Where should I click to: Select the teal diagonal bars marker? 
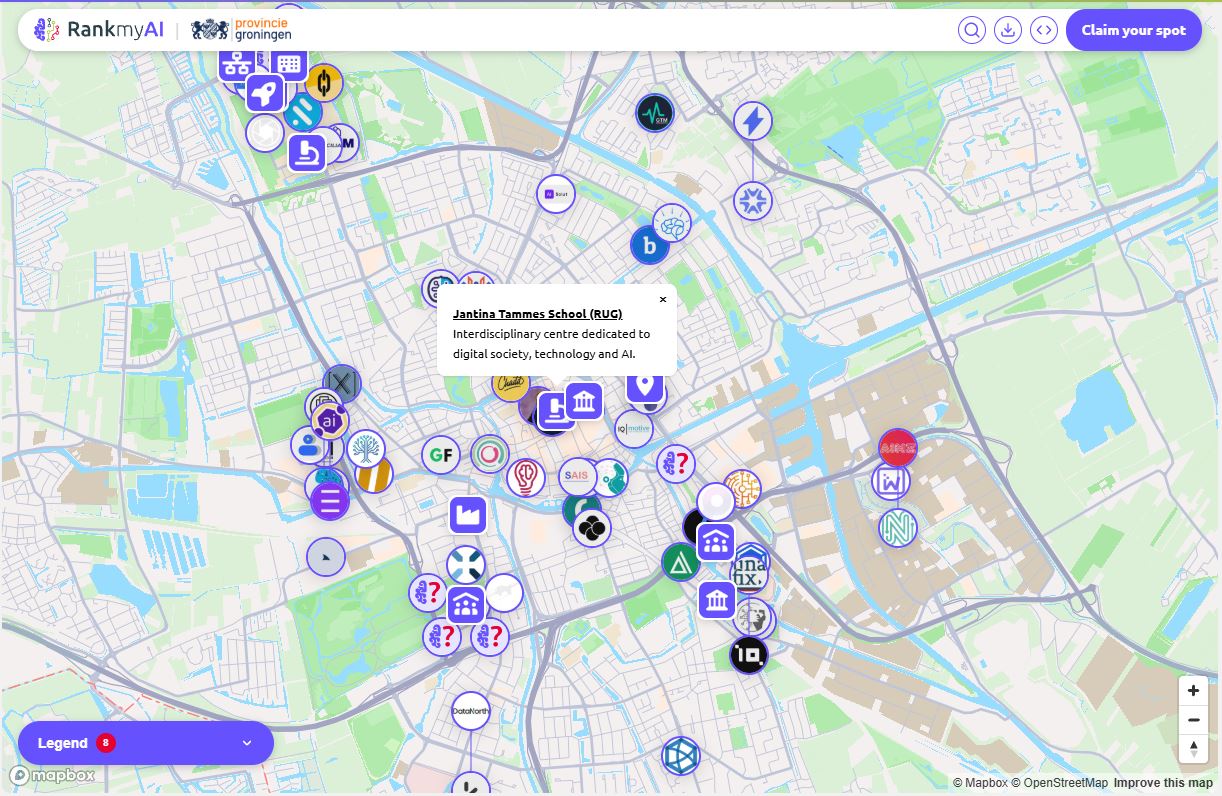click(303, 112)
